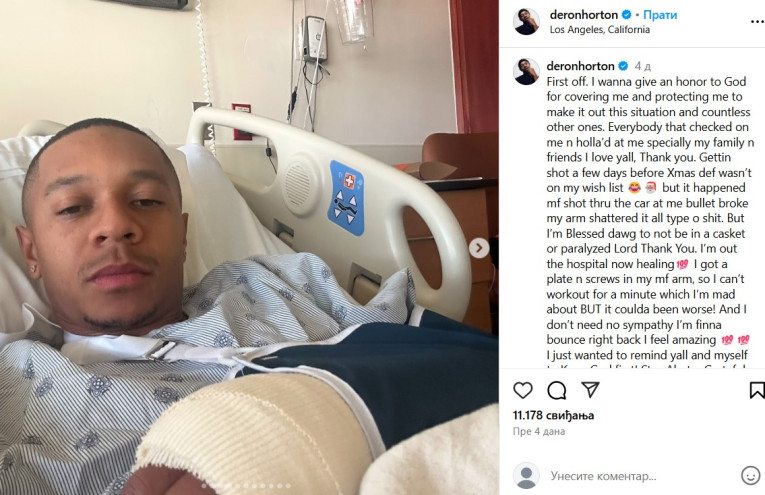Click verified badge next to header username
Viewport: 765px width, 495px height.
tap(626, 15)
